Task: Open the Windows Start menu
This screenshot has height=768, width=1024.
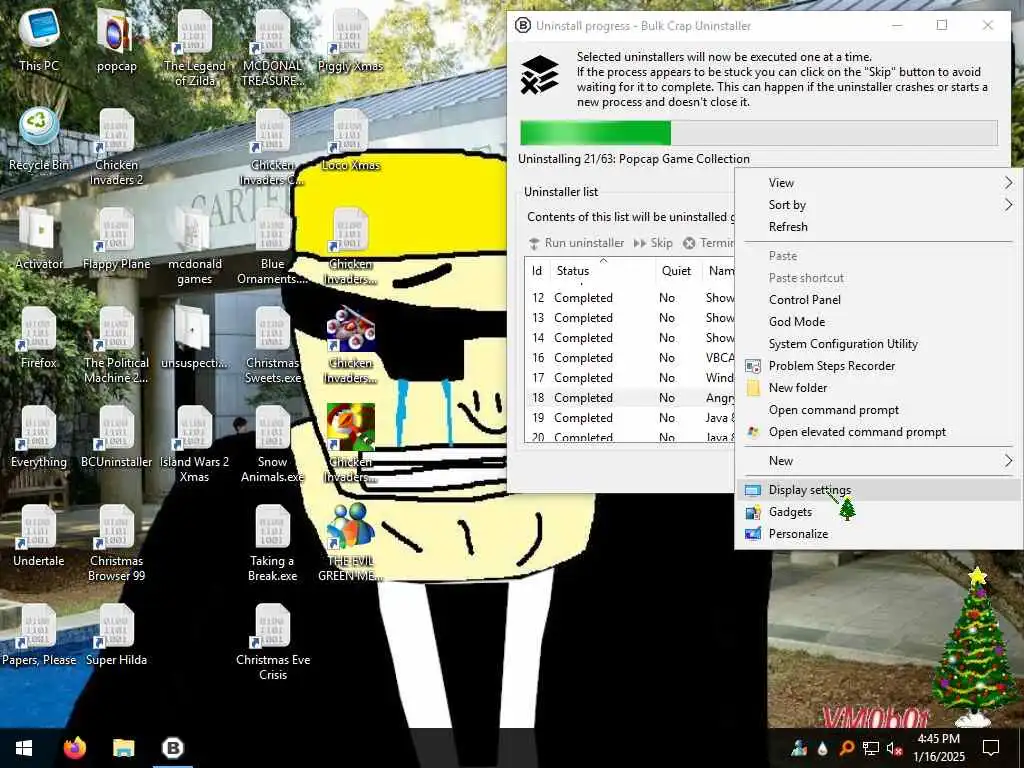Action: [24, 748]
